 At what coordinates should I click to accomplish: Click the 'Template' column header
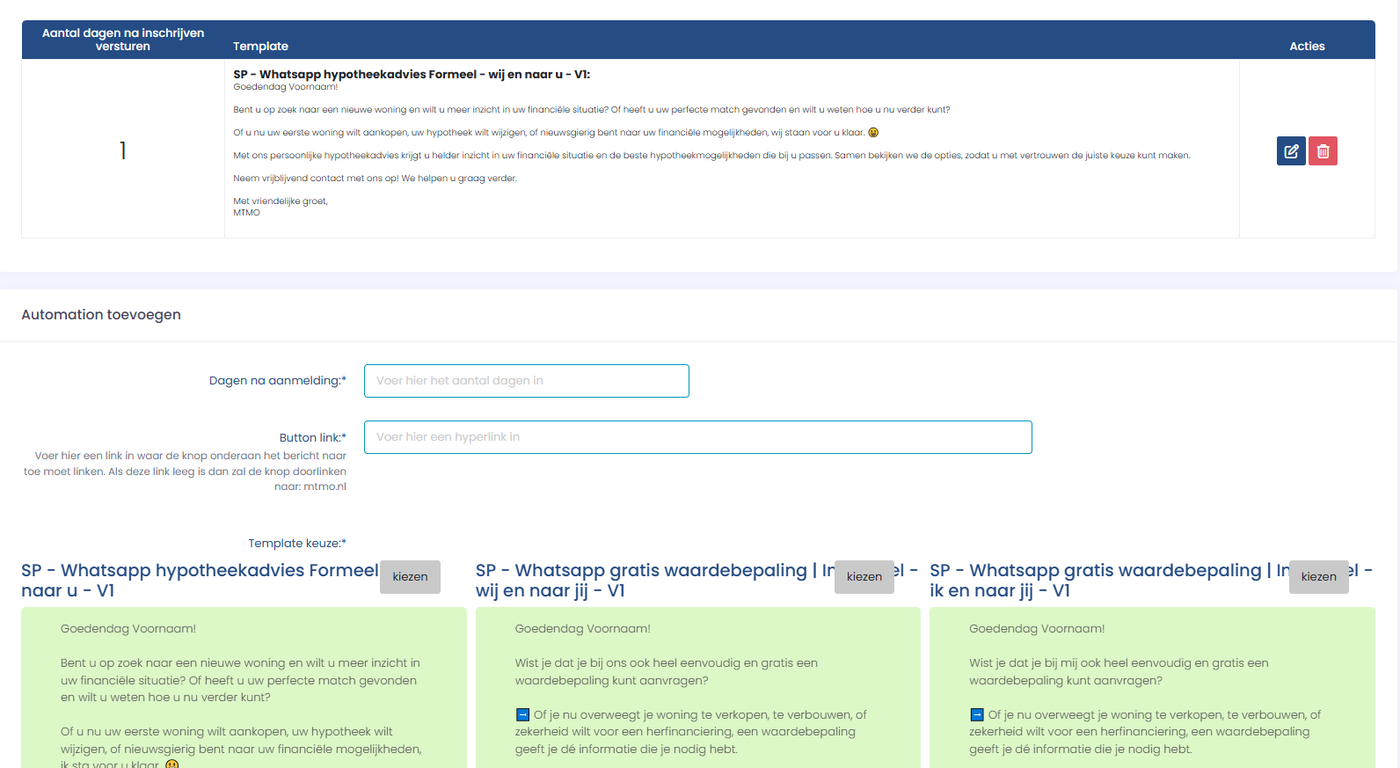[260, 46]
